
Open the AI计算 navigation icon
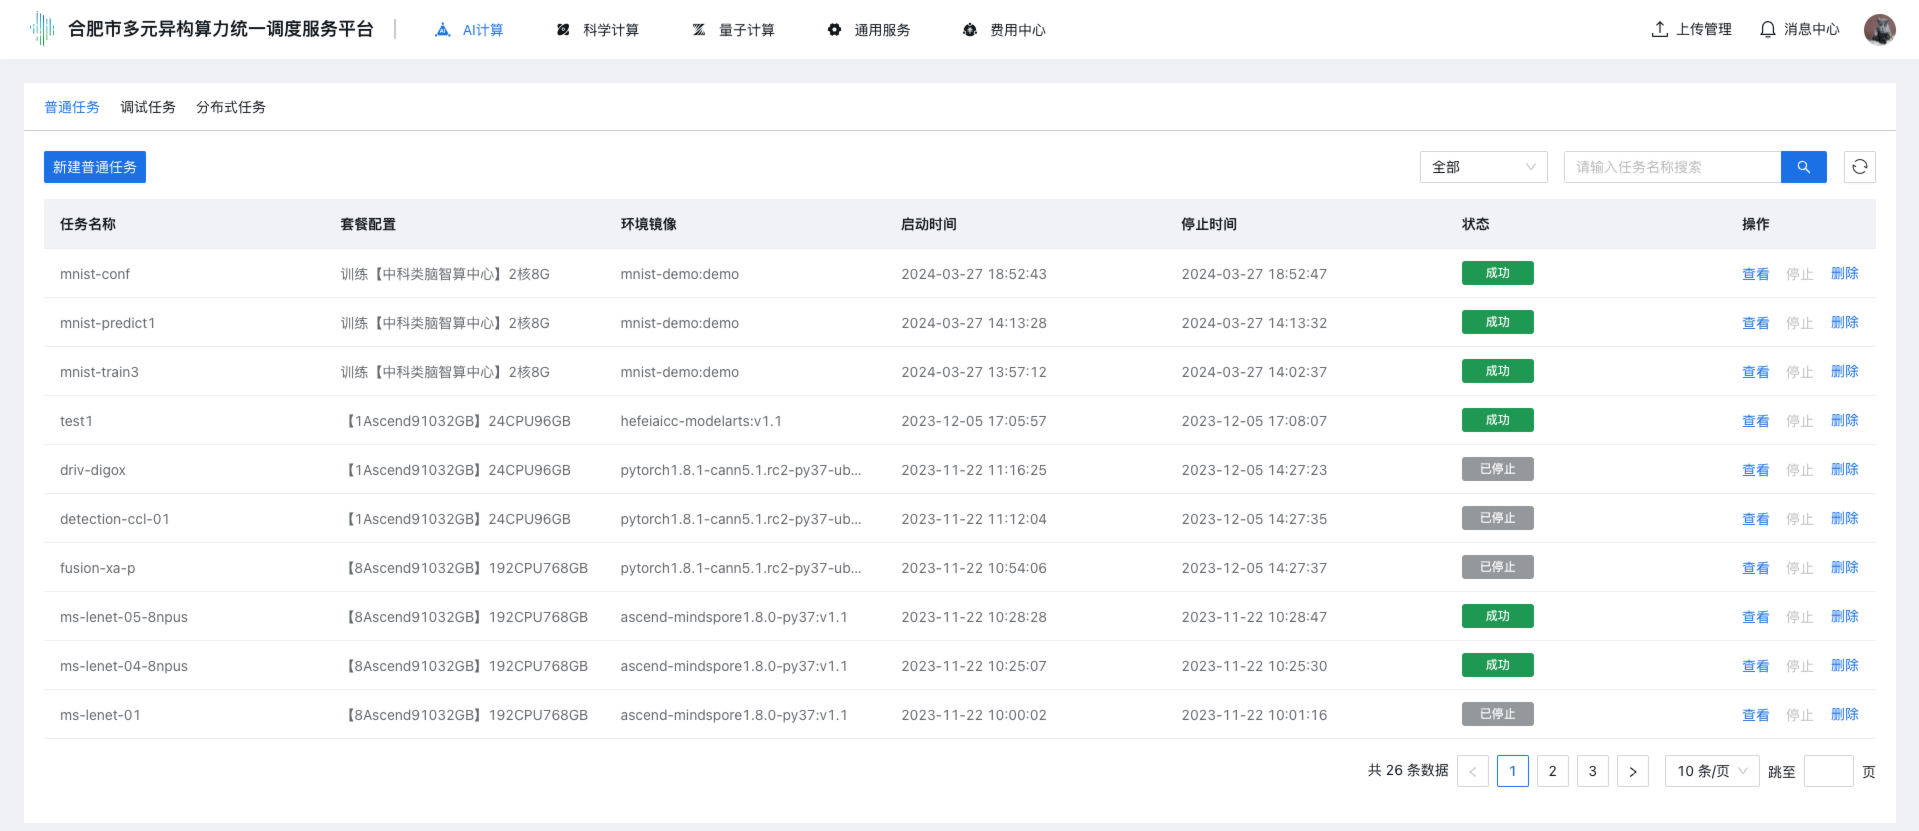(443, 30)
